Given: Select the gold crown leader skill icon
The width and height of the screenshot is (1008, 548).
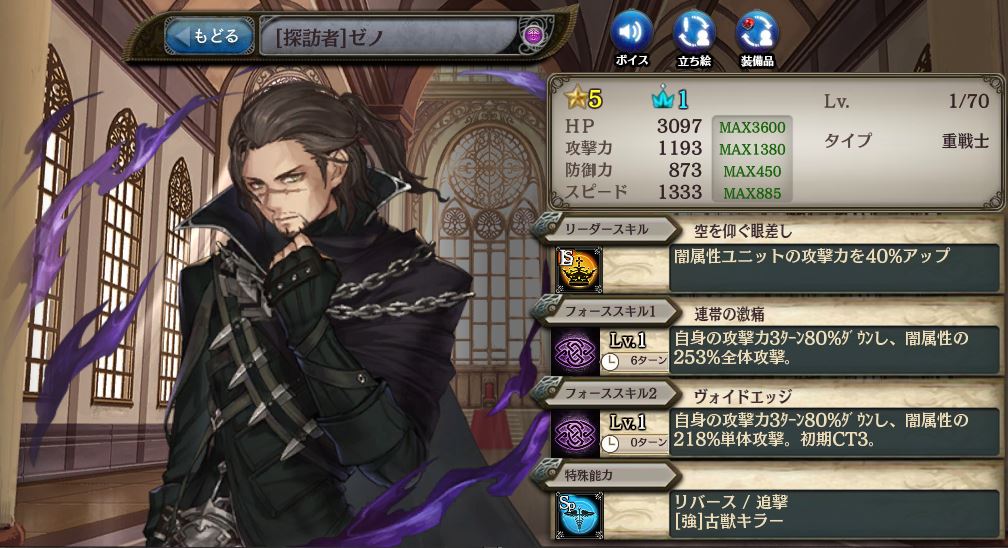Looking at the screenshot, I should (579, 269).
